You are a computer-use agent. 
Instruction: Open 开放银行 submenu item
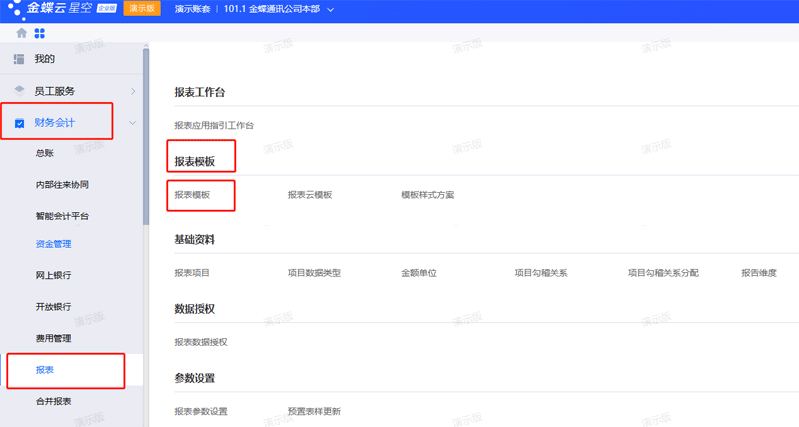point(54,307)
